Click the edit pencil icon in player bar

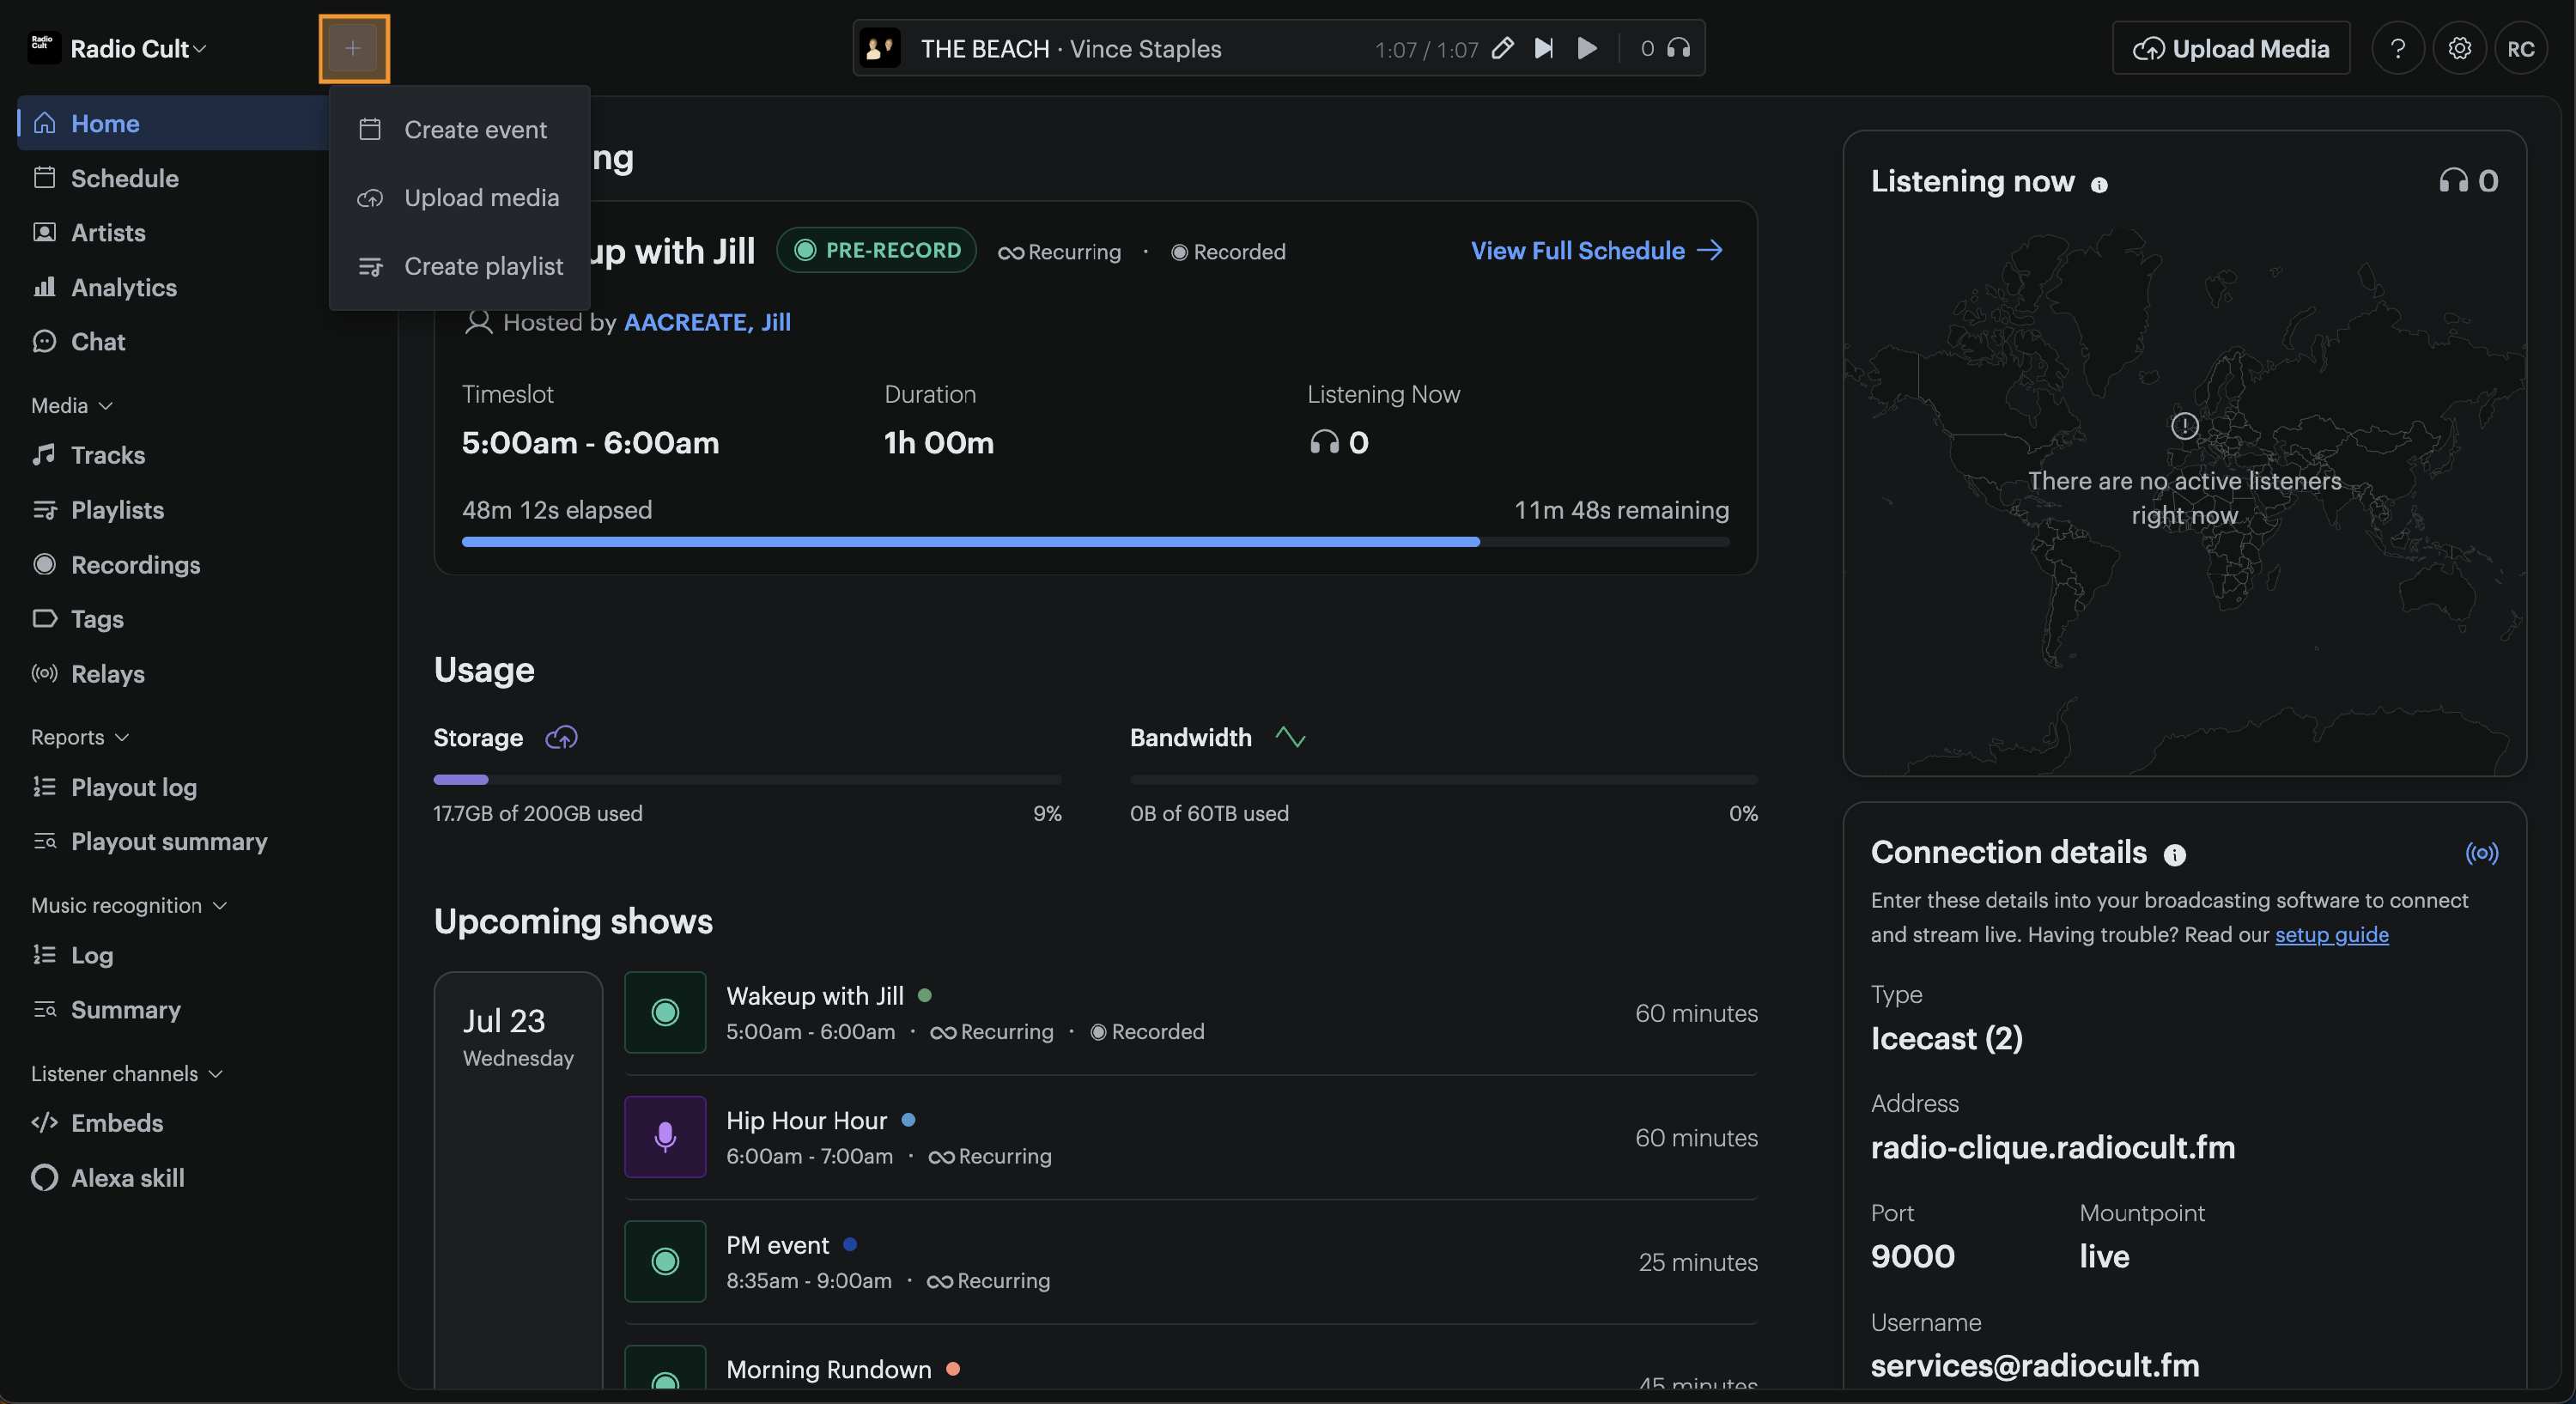pos(1502,48)
